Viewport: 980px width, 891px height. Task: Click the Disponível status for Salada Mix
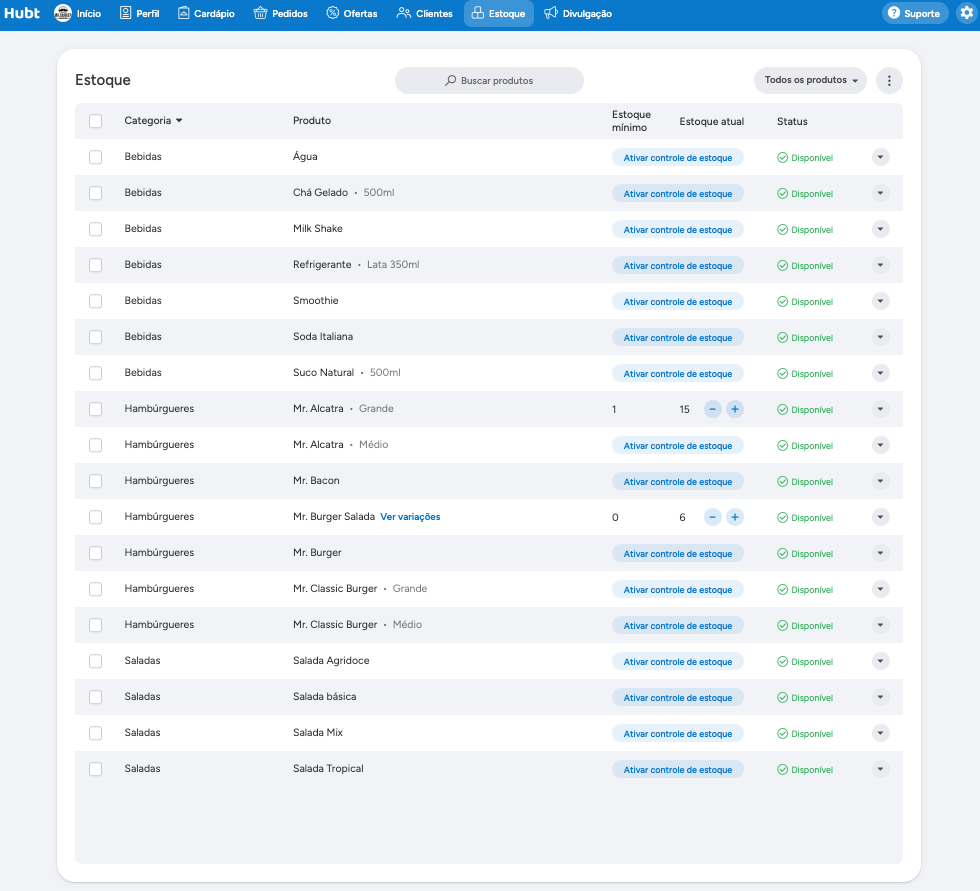coord(805,734)
